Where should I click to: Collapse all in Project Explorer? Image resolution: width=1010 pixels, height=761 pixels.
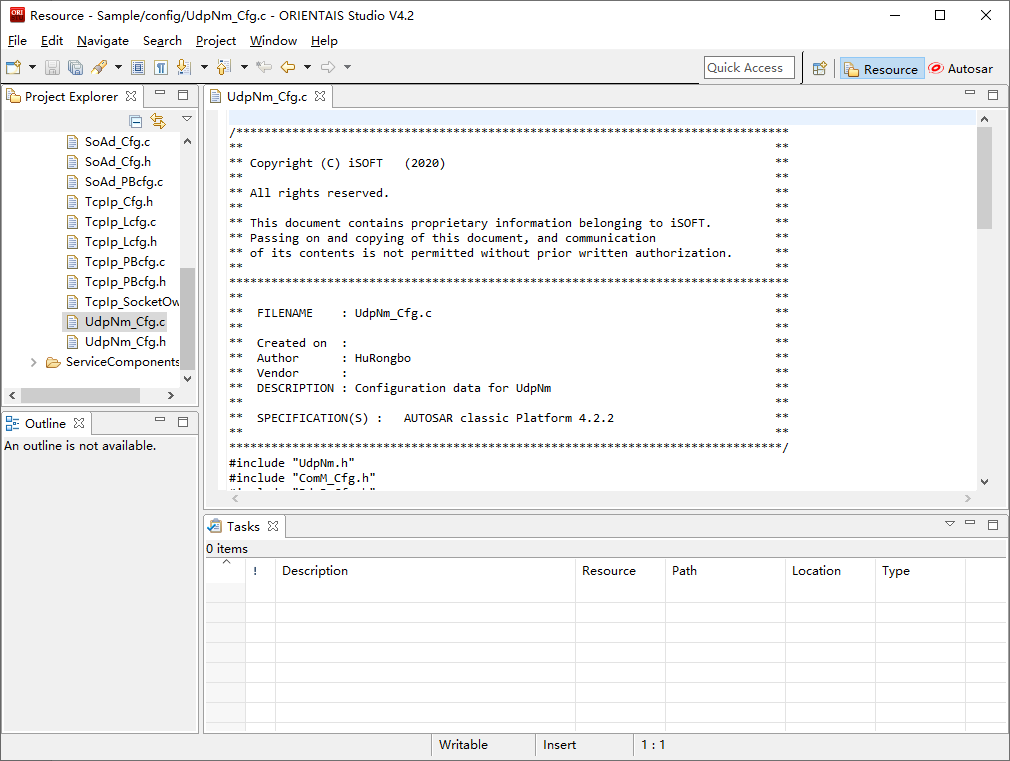(x=136, y=121)
